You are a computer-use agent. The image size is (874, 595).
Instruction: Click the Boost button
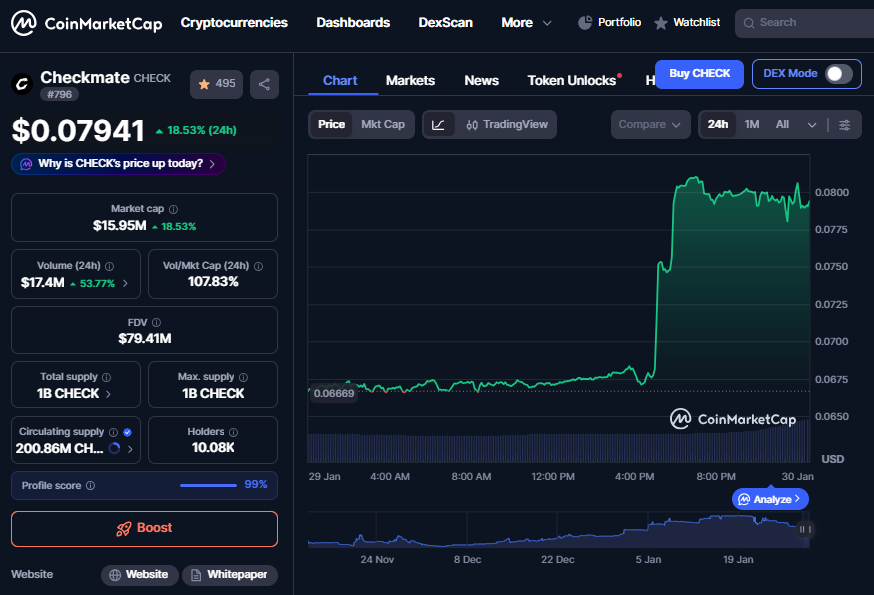click(x=144, y=529)
